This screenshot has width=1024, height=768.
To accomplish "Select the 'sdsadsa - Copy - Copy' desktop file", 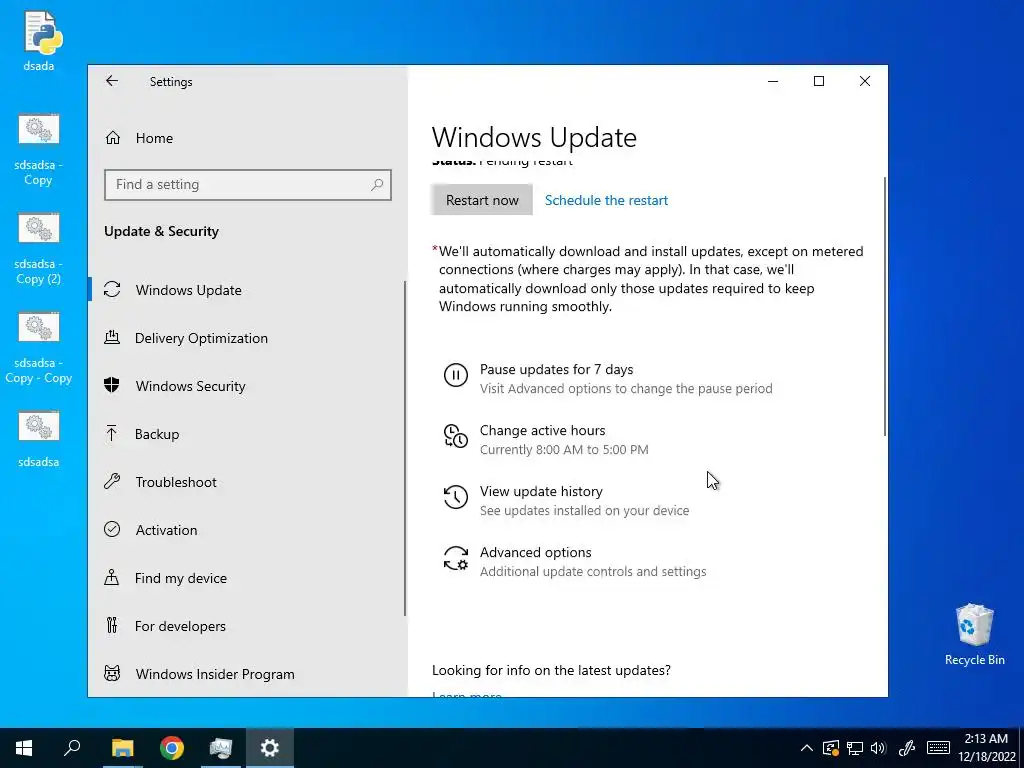I will pyautogui.click(x=39, y=348).
